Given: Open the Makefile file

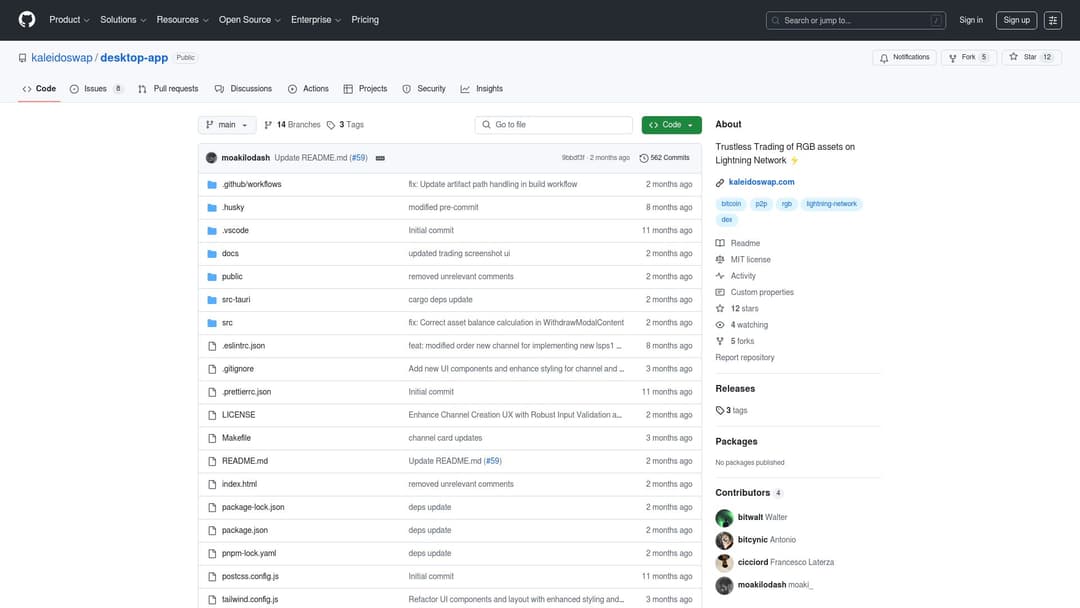Looking at the screenshot, I should tap(236, 438).
